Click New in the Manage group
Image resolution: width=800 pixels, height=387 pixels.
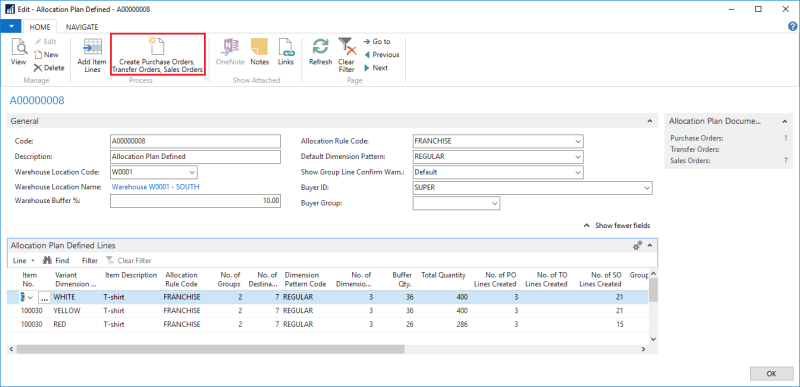click(46, 55)
